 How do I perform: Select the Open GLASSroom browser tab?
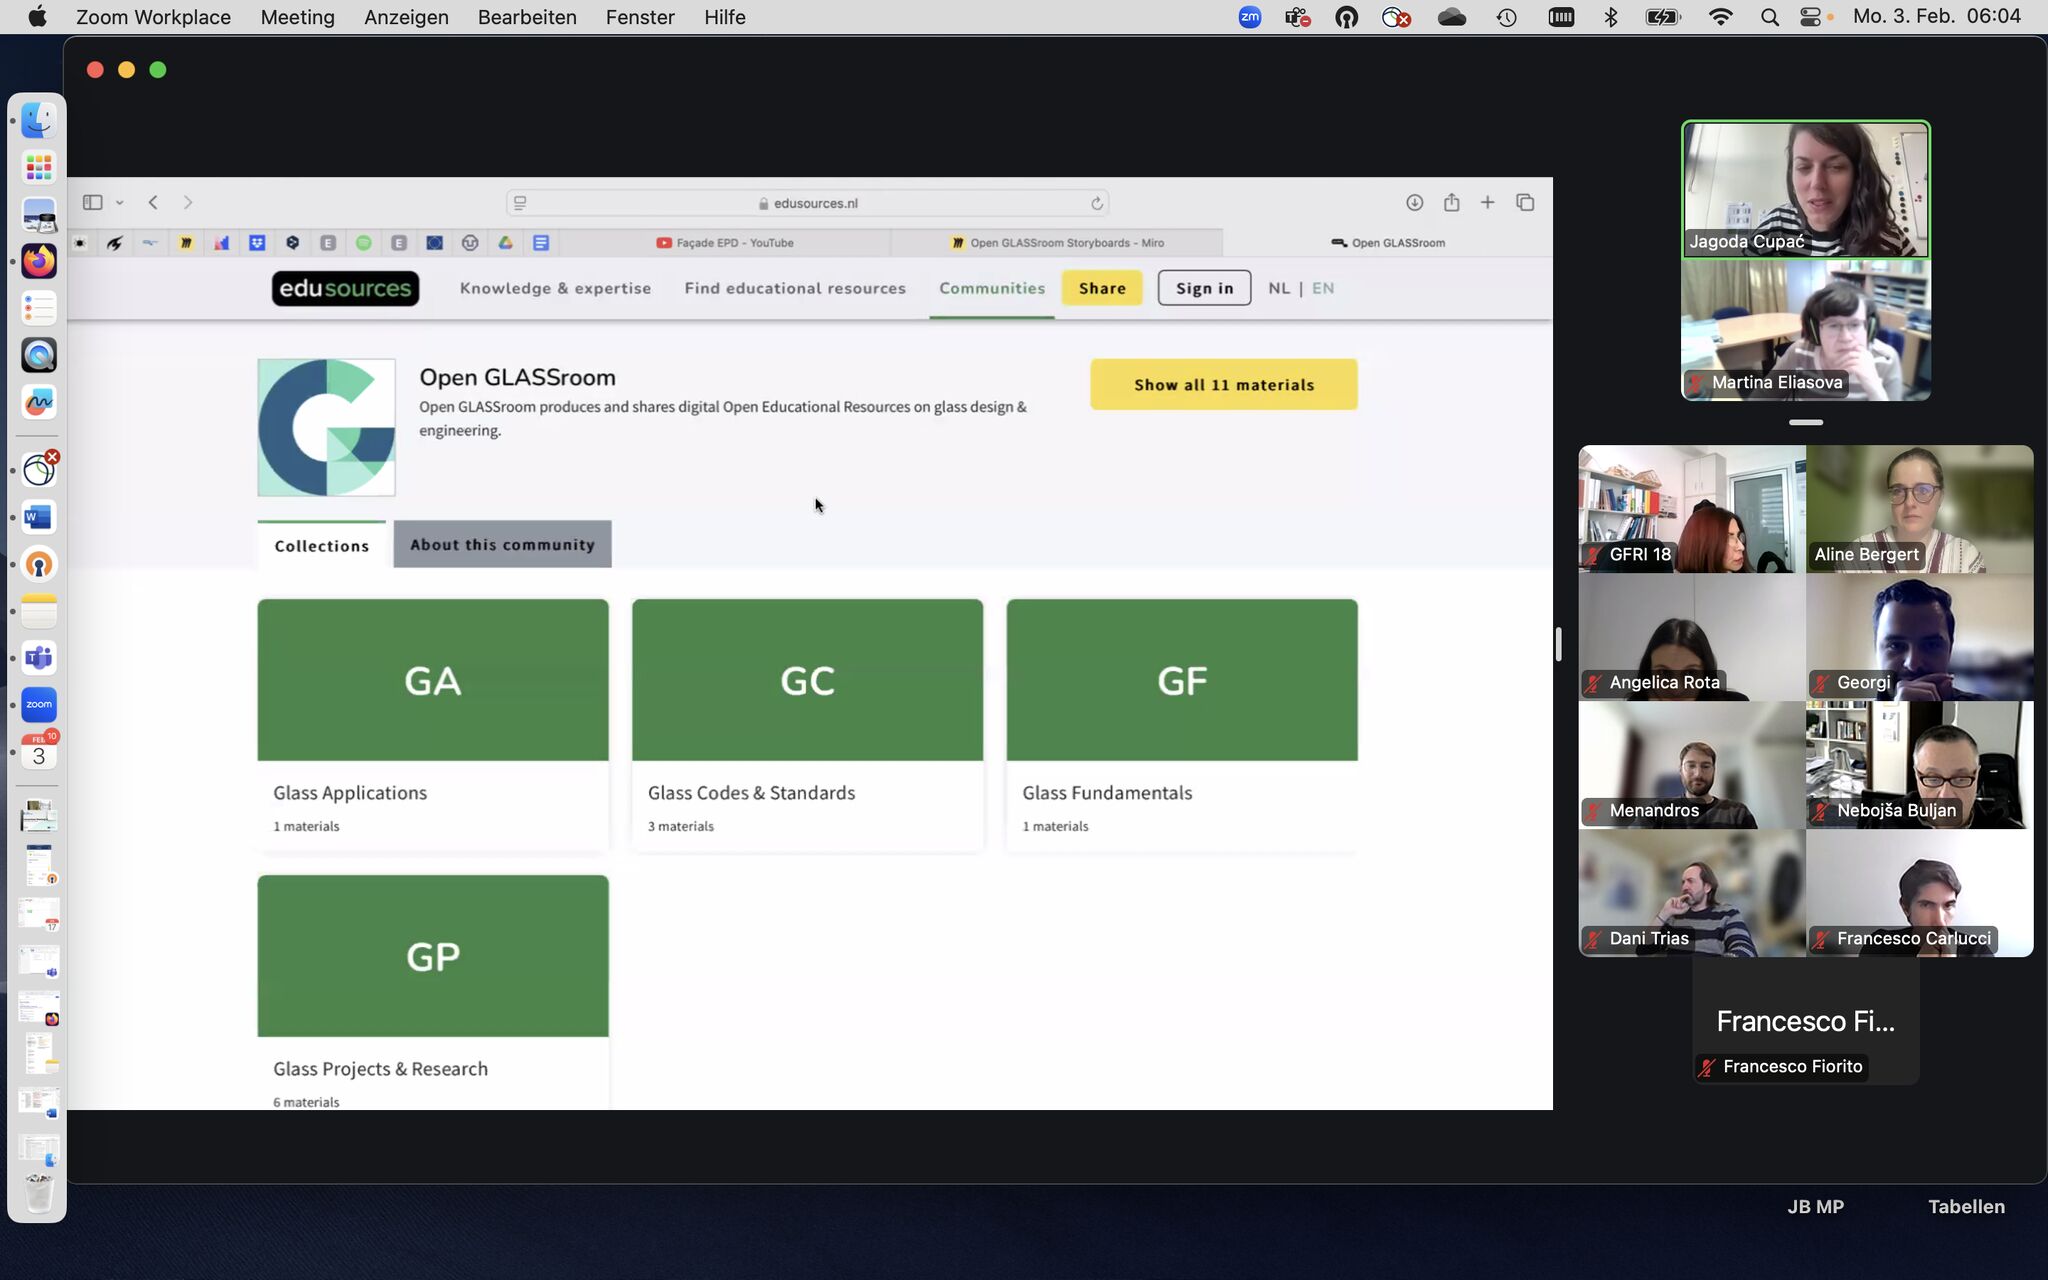(1388, 243)
